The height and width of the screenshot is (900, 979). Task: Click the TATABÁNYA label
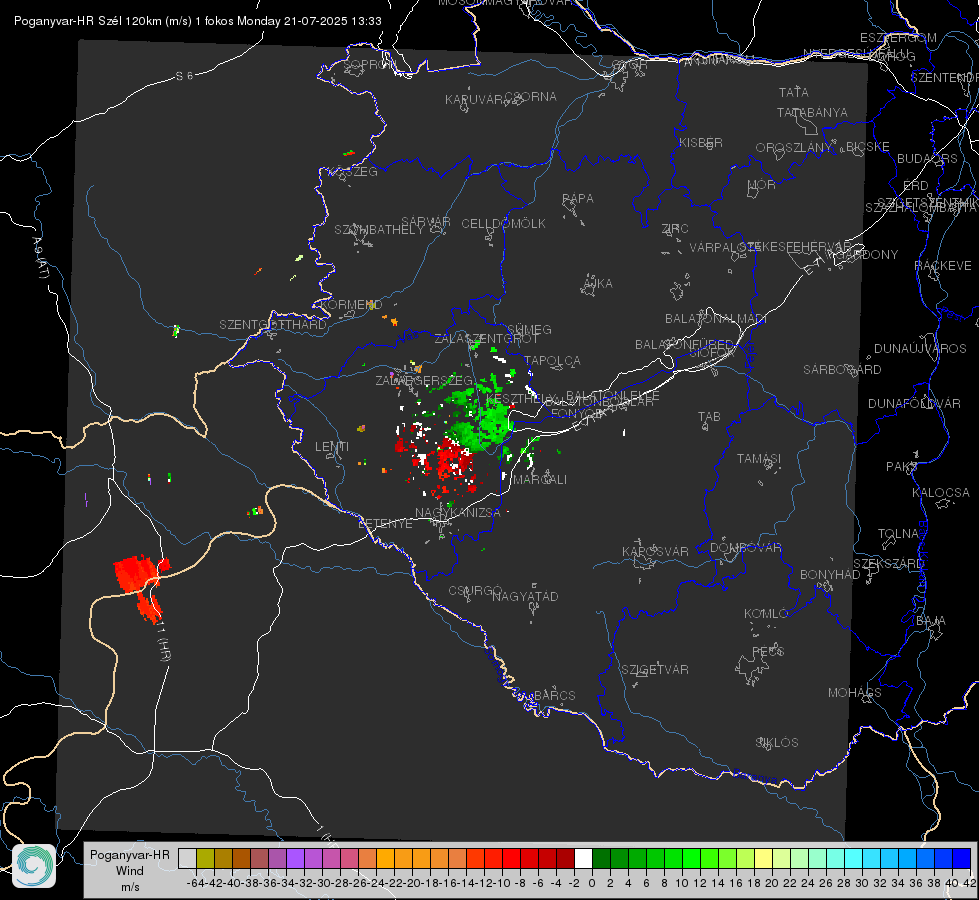[812, 113]
